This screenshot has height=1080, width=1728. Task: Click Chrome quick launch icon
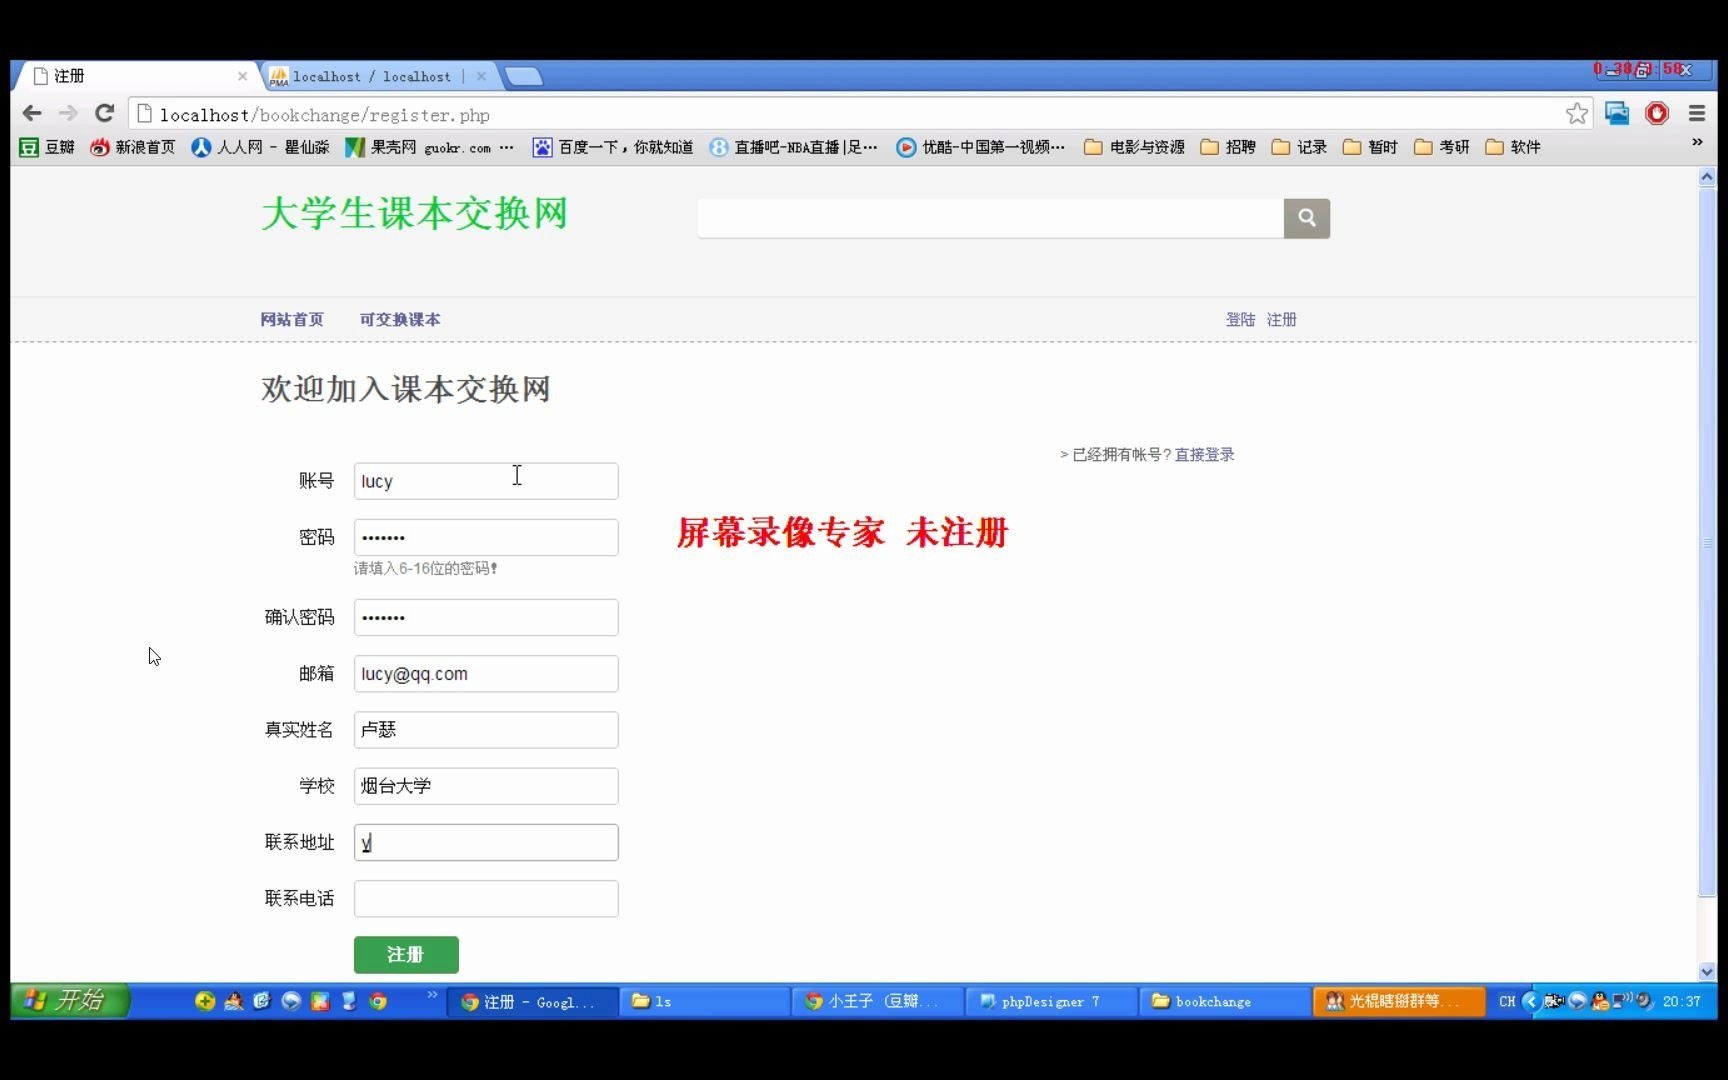(378, 1001)
